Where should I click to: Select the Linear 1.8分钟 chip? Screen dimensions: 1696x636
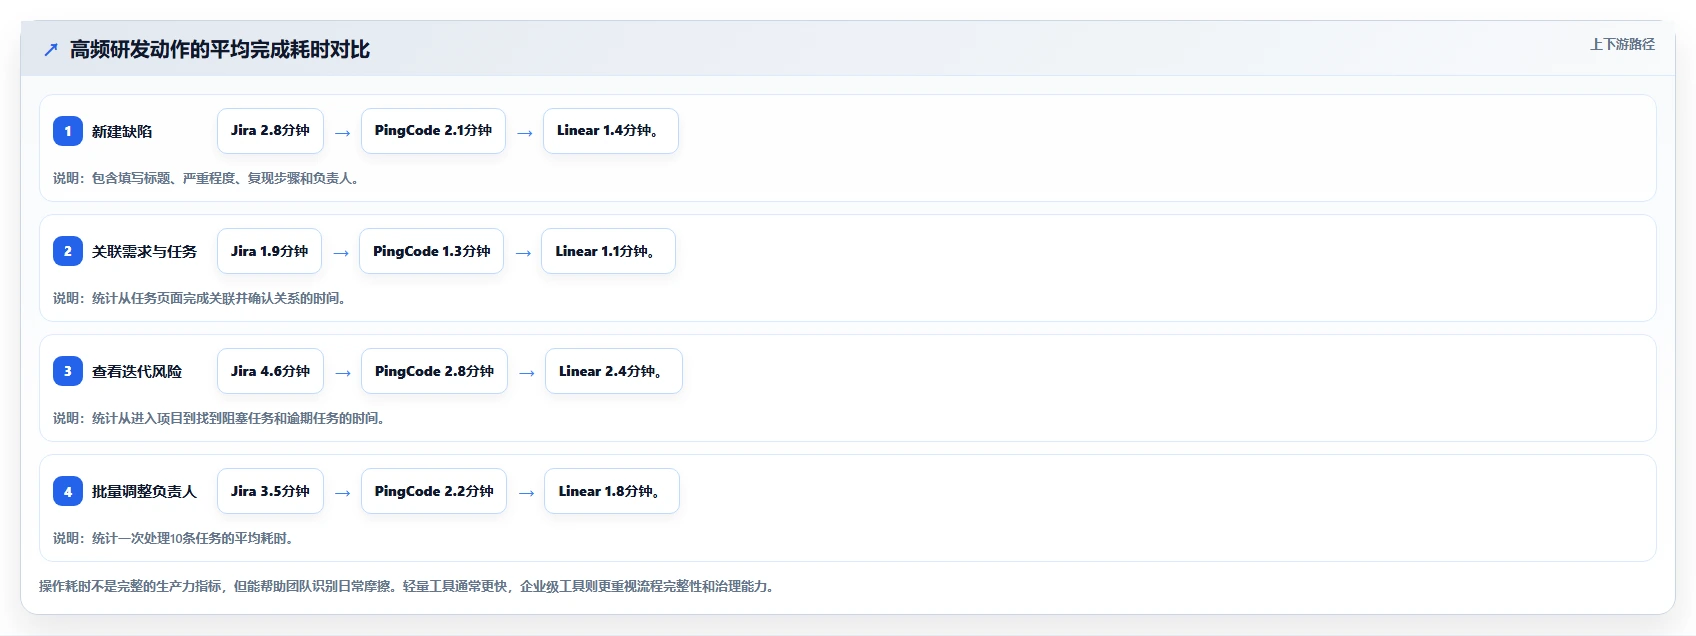pyautogui.click(x=612, y=491)
